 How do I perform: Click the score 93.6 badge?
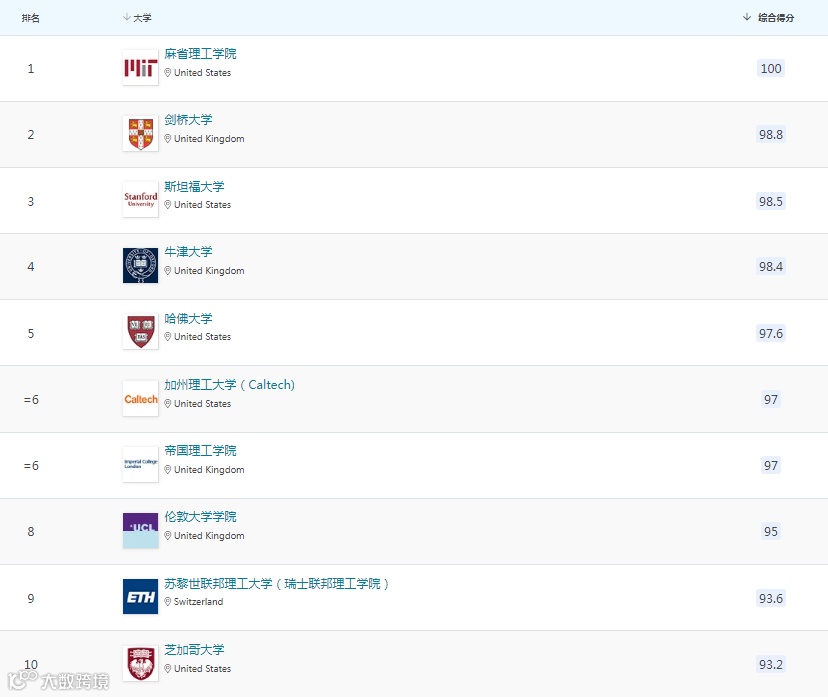[x=770, y=599]
